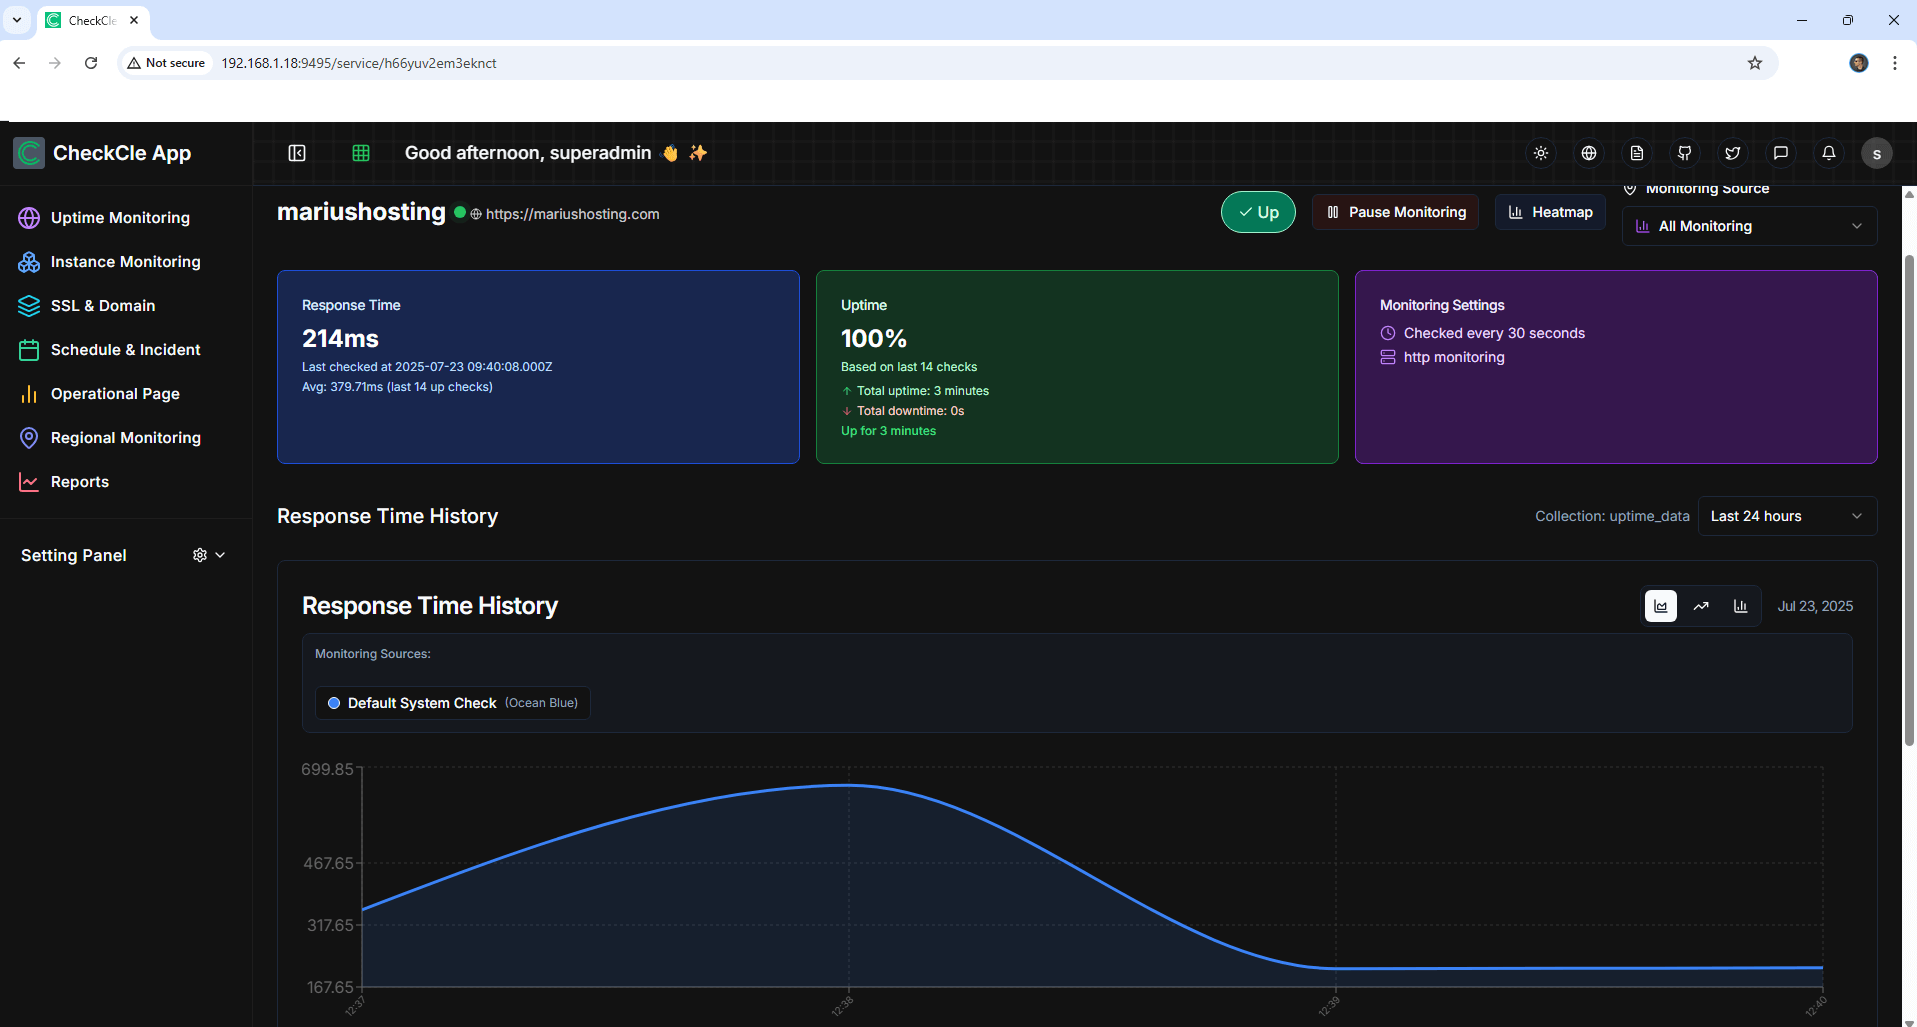
Task: Click the Ocean Blue color dot
Action: [334, 703]
